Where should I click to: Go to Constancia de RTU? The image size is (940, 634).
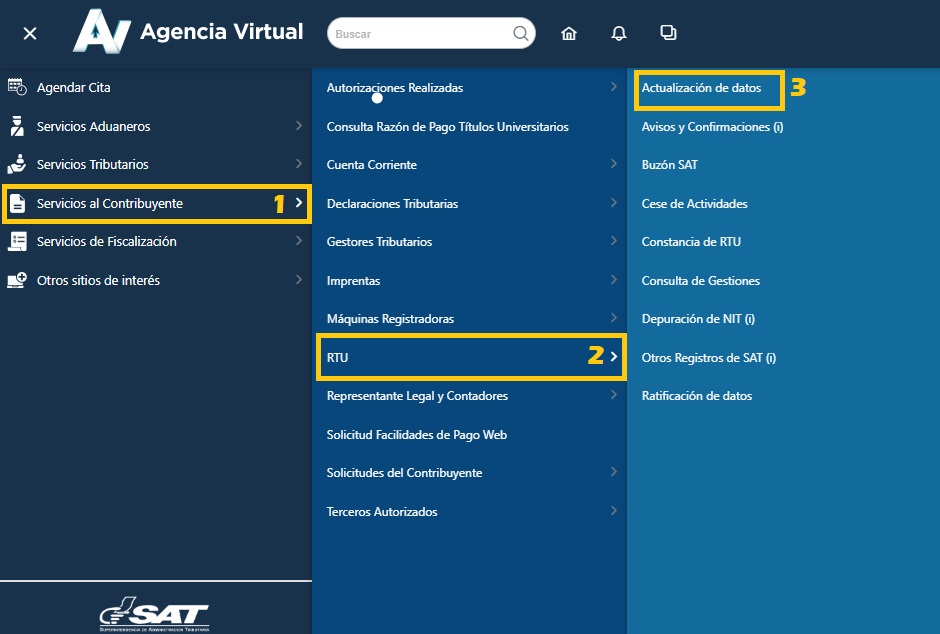691,242
